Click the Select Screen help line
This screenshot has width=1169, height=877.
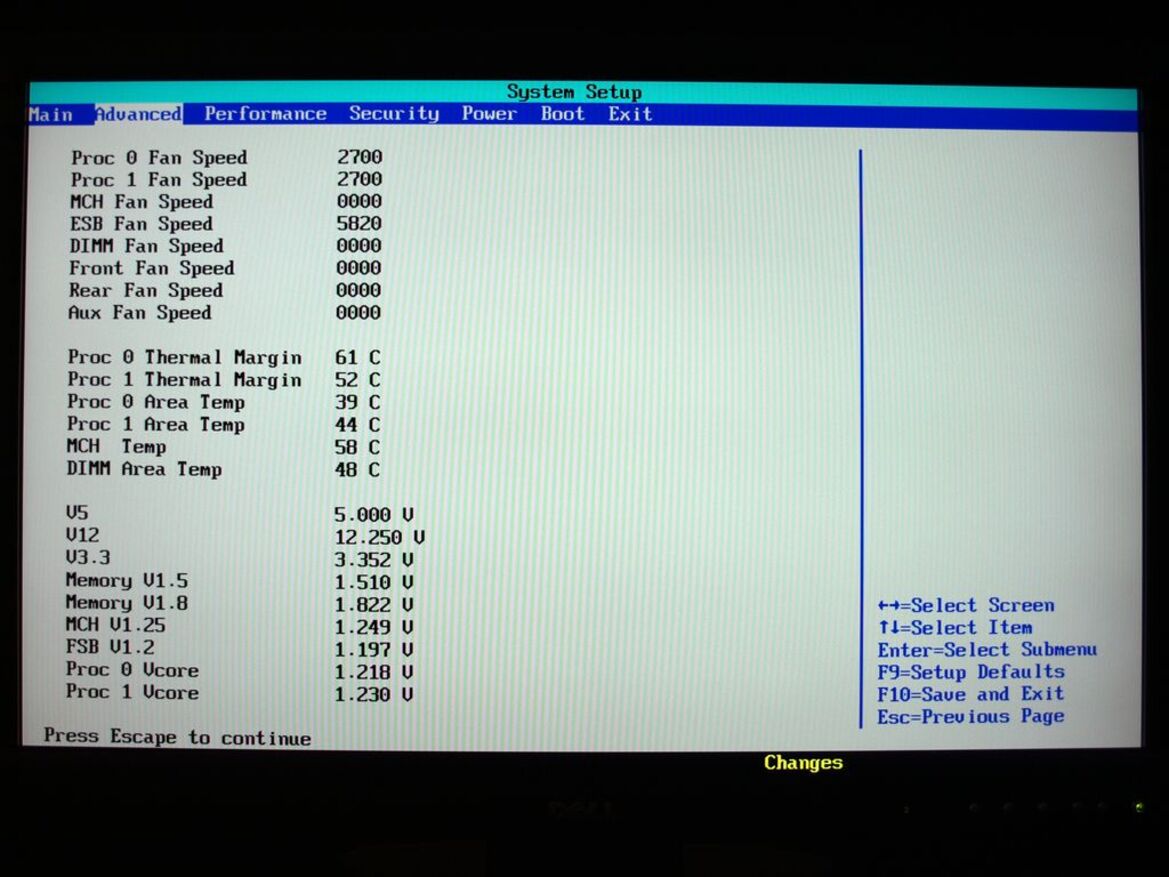966,605
